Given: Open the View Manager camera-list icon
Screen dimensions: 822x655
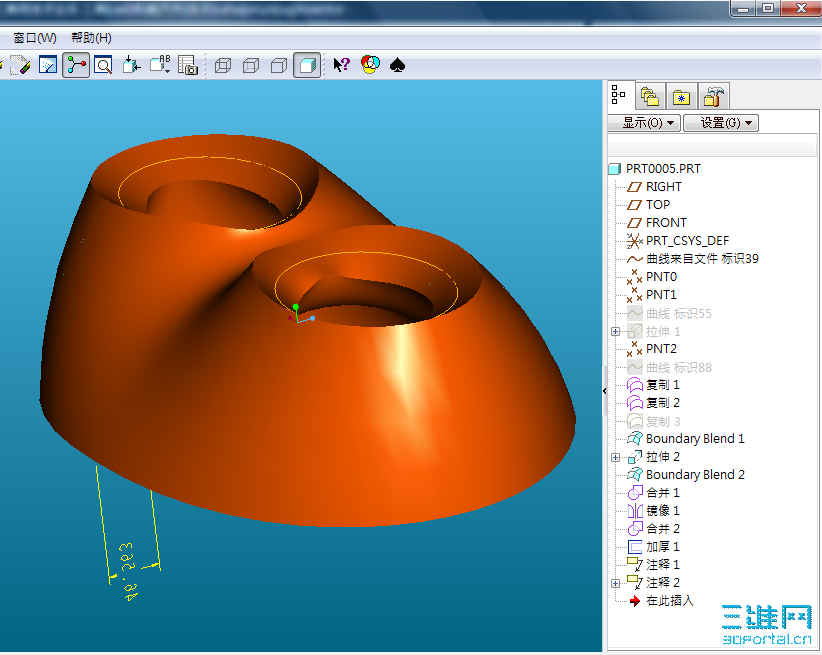Looking at the screenshot, I should coord(187,65).
